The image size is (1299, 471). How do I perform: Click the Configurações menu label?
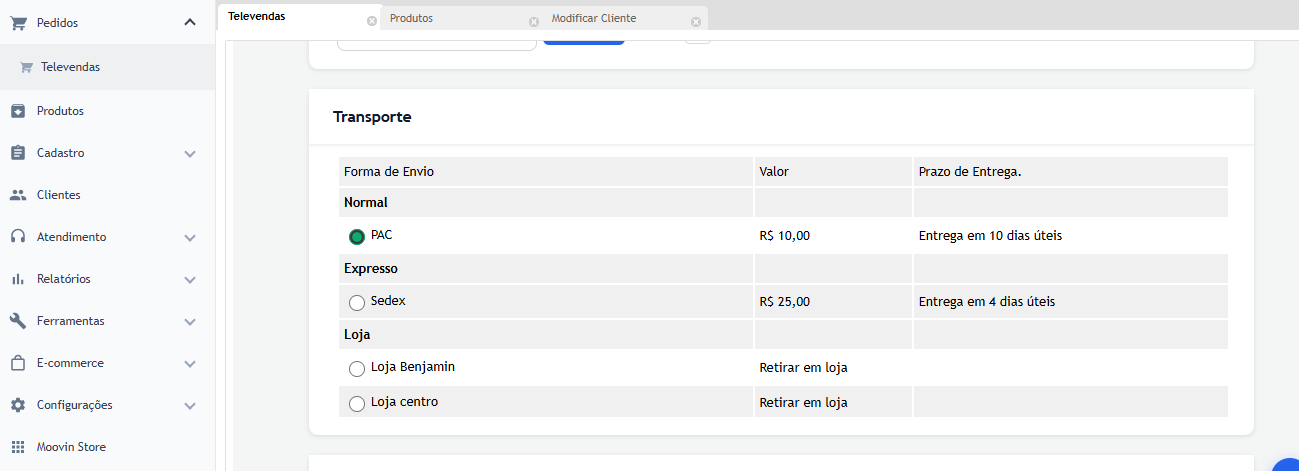(x=75, y=405)
